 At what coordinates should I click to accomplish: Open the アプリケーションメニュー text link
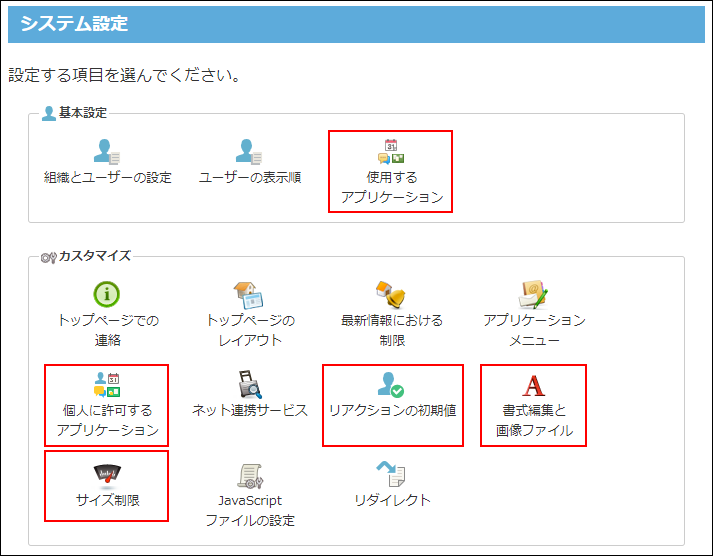click(x=534, y=330)
